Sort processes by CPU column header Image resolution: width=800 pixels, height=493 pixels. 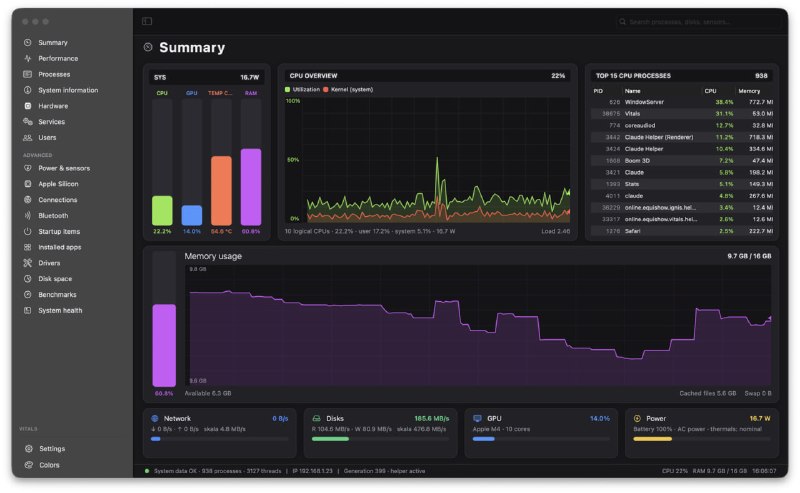point(710,91)
